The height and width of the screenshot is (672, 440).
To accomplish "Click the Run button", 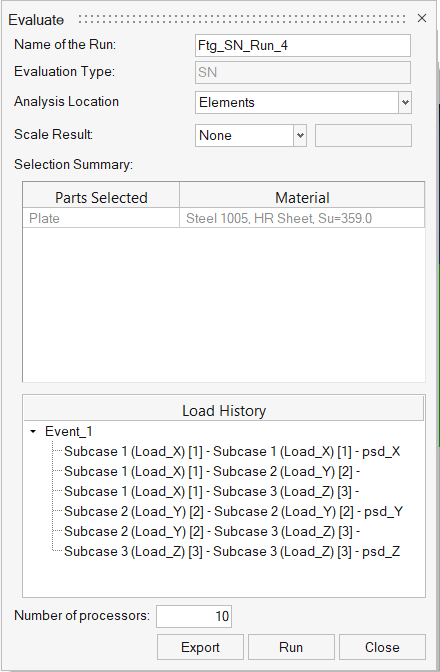I will tap(291, 647).
